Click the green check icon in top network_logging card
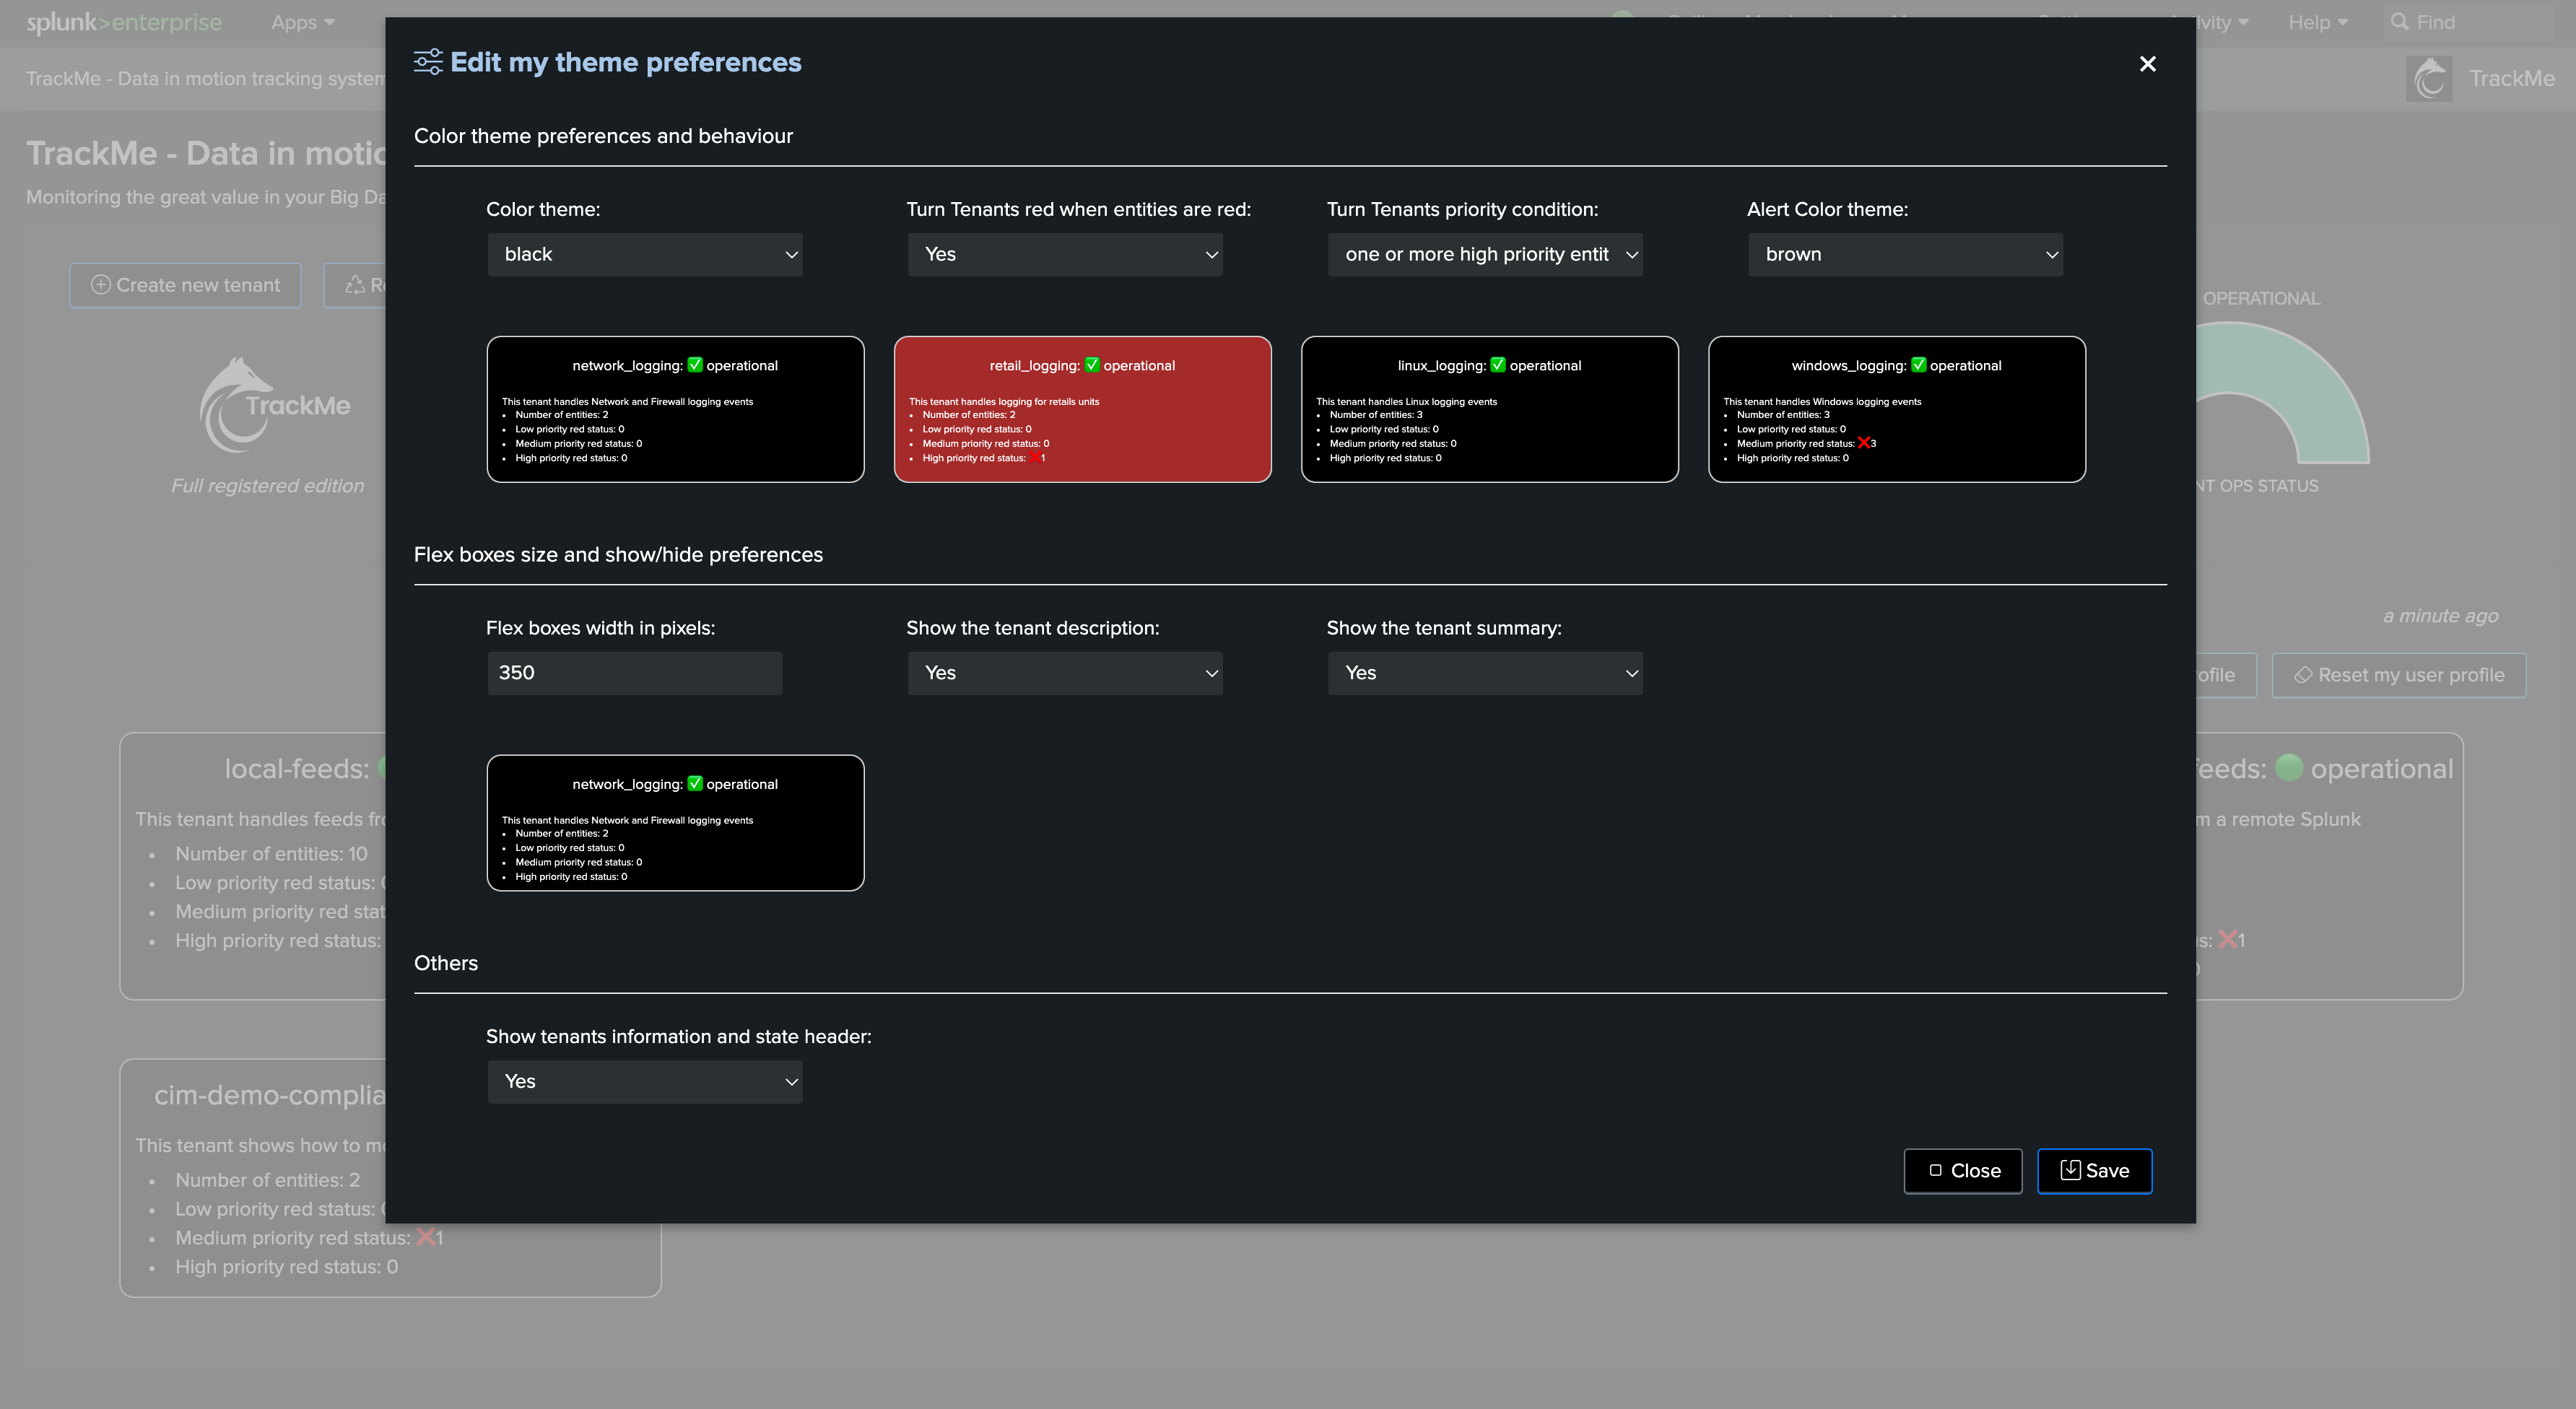Image resolution: width=2576 pixels, height=1409 pixels. click(695, 365)
